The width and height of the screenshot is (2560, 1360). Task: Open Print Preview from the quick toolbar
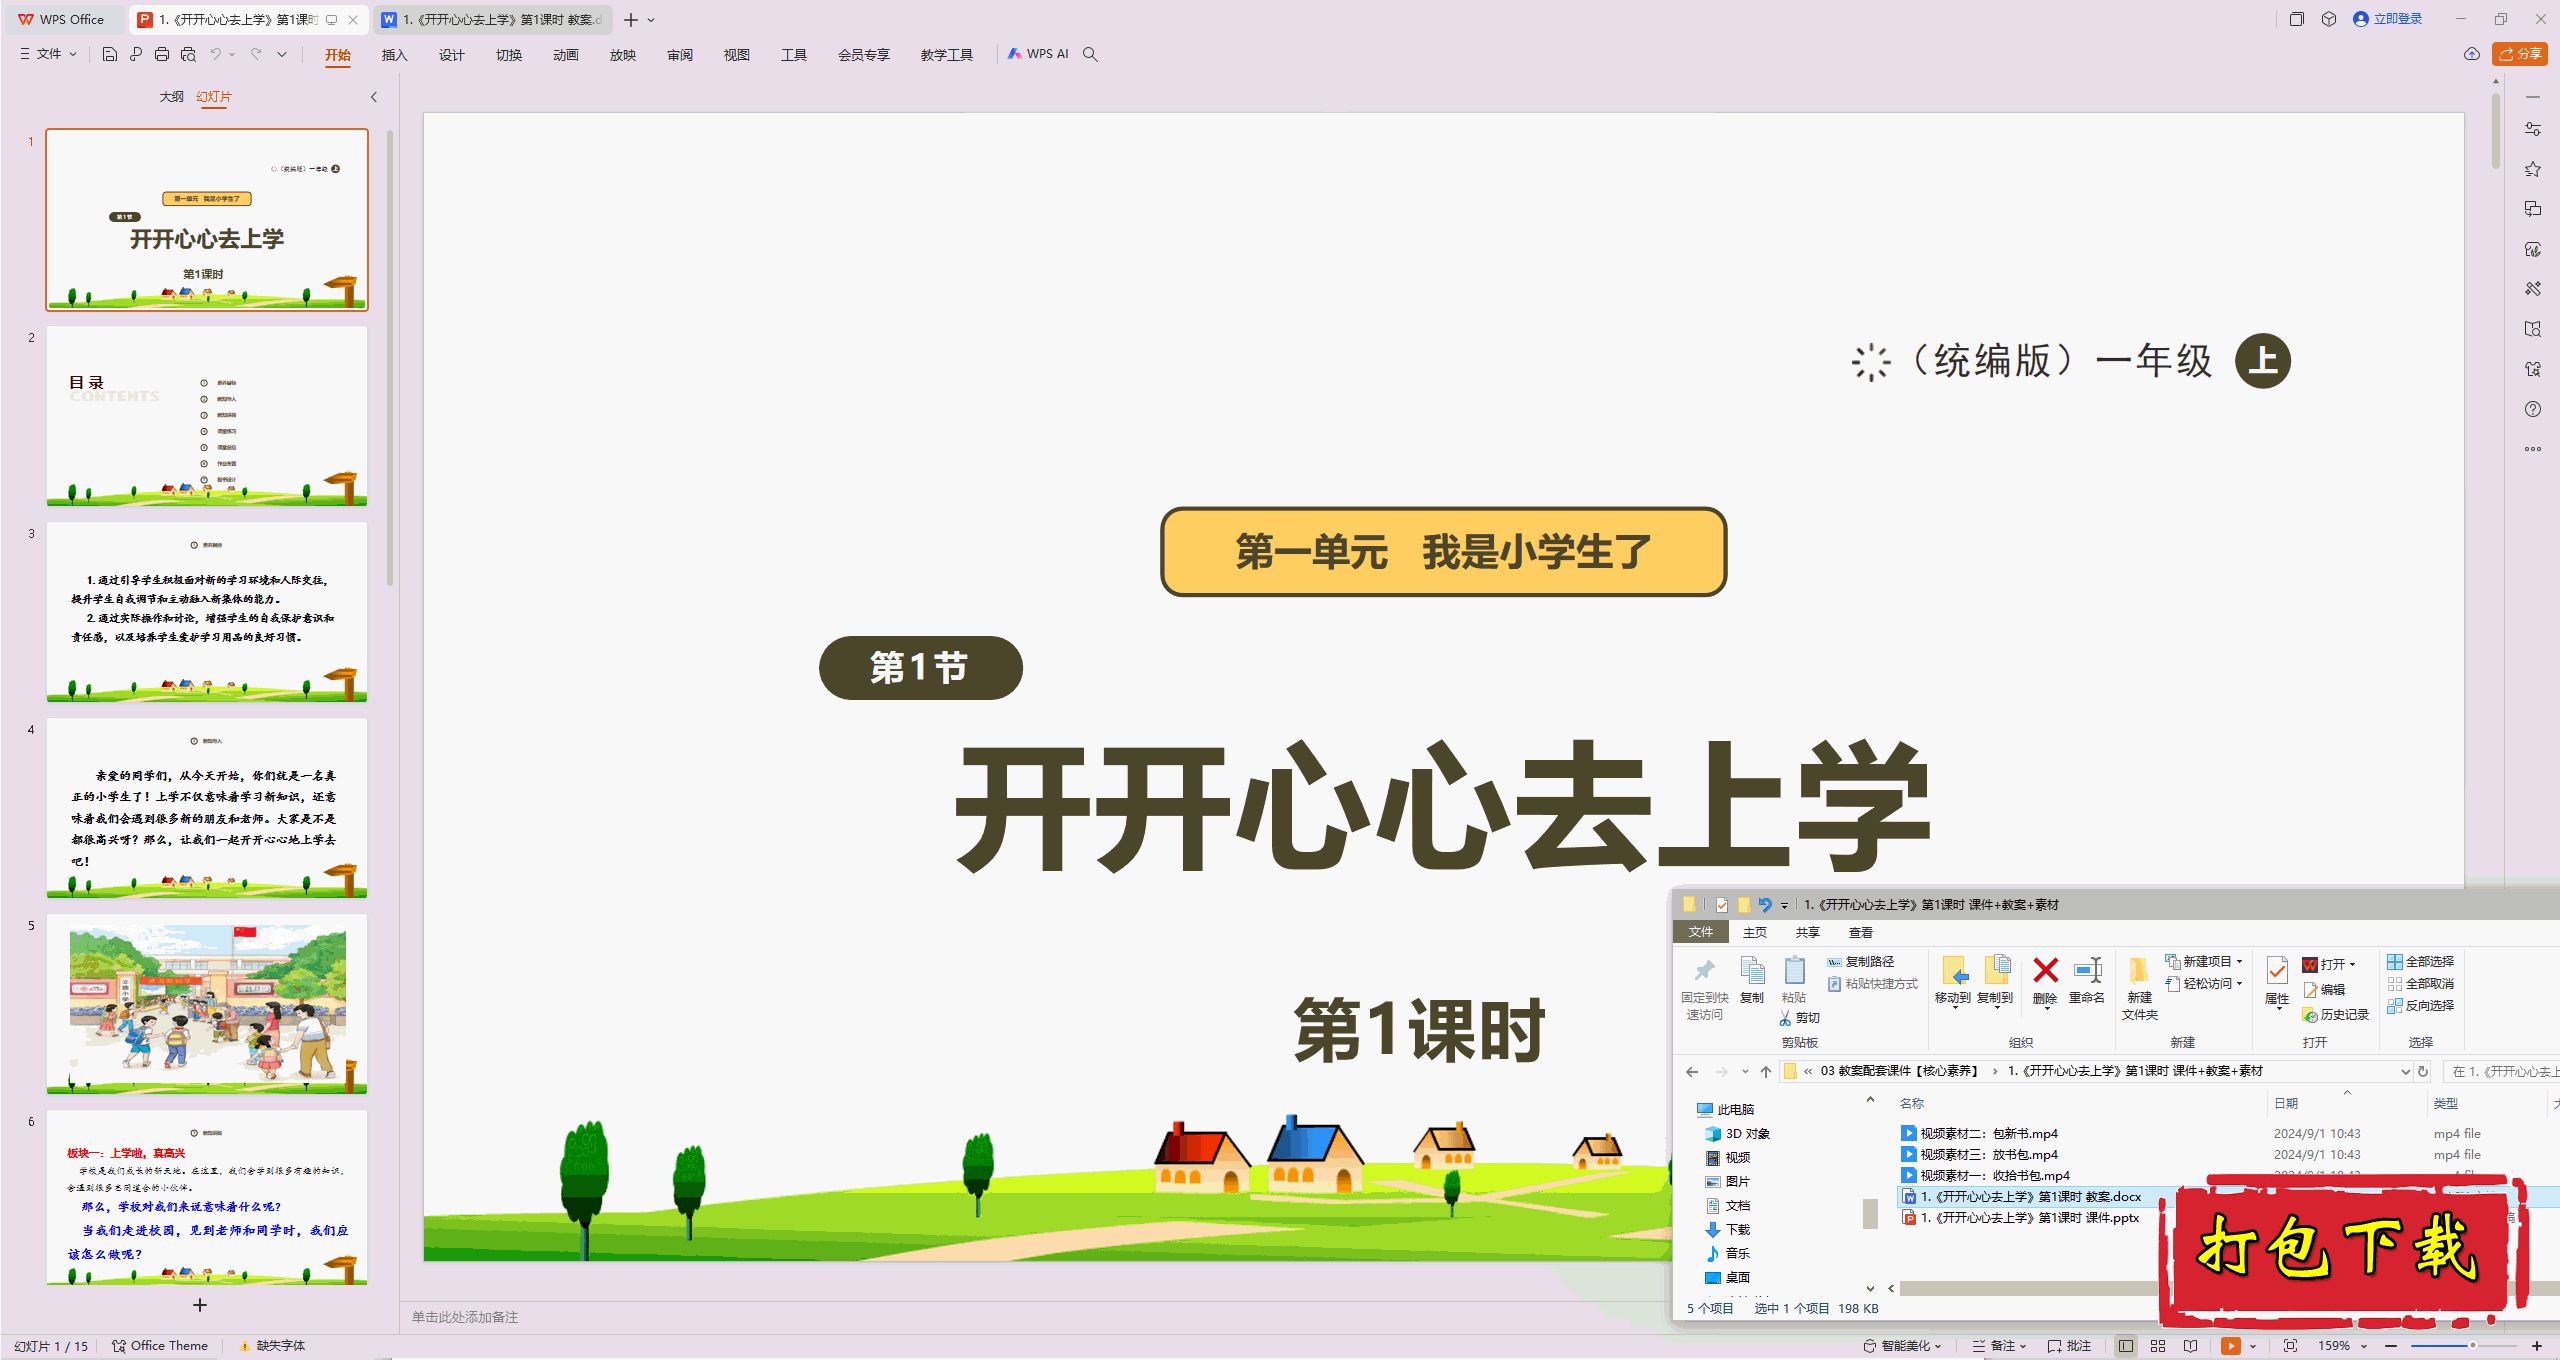tap(188, 54)
